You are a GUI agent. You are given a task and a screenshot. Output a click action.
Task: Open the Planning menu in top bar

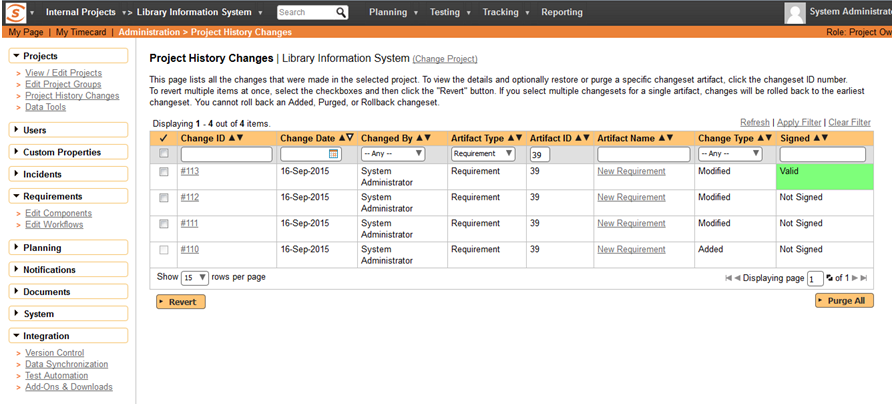(x=391, y=13)
